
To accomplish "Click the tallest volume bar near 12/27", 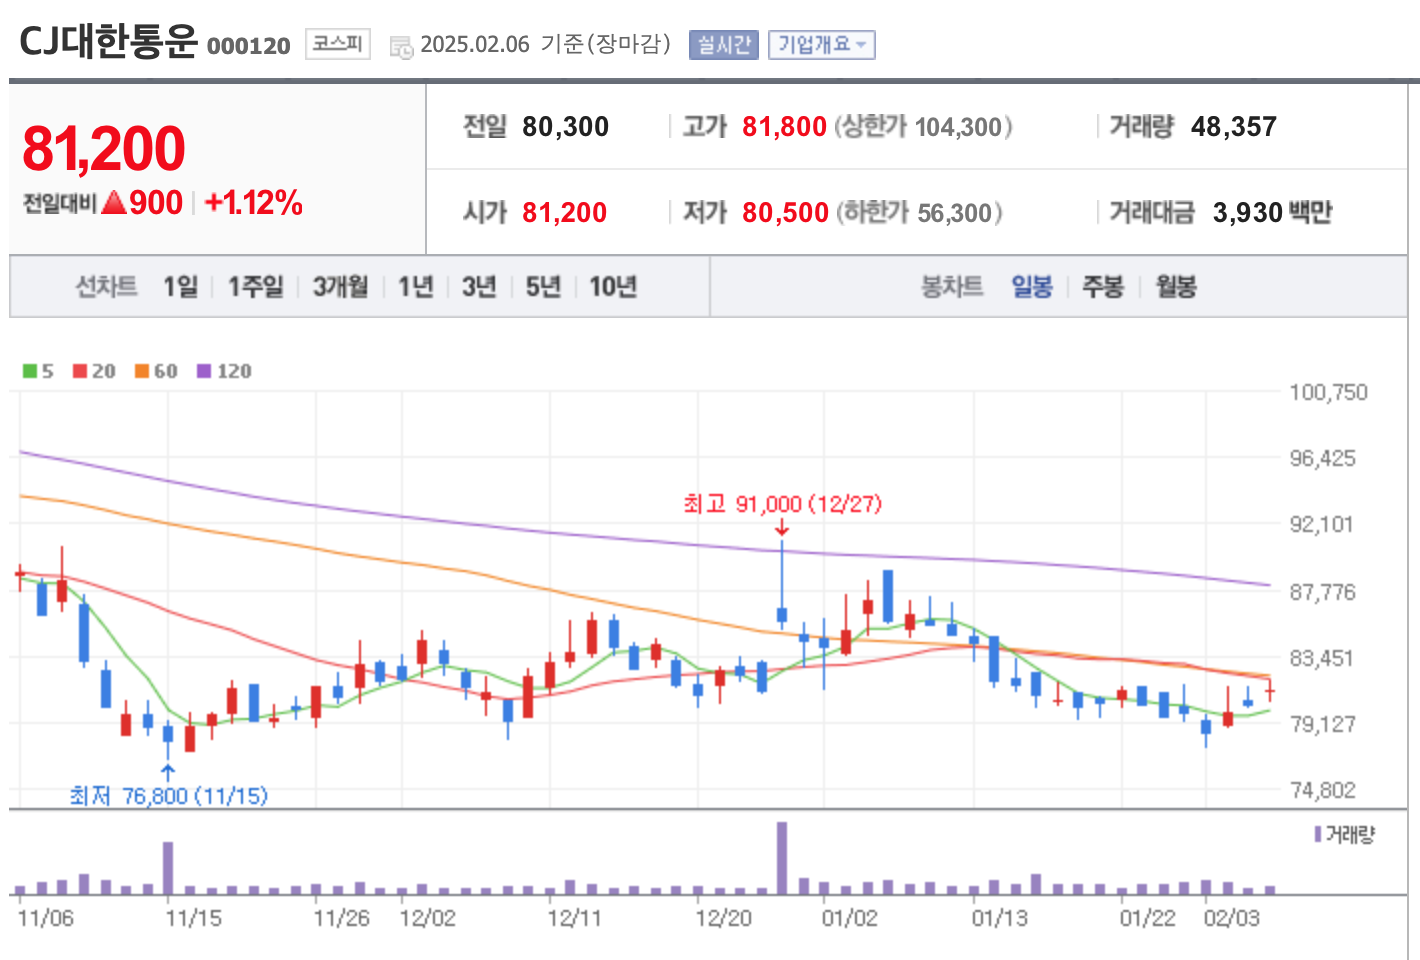I will [x=782, y=857].
